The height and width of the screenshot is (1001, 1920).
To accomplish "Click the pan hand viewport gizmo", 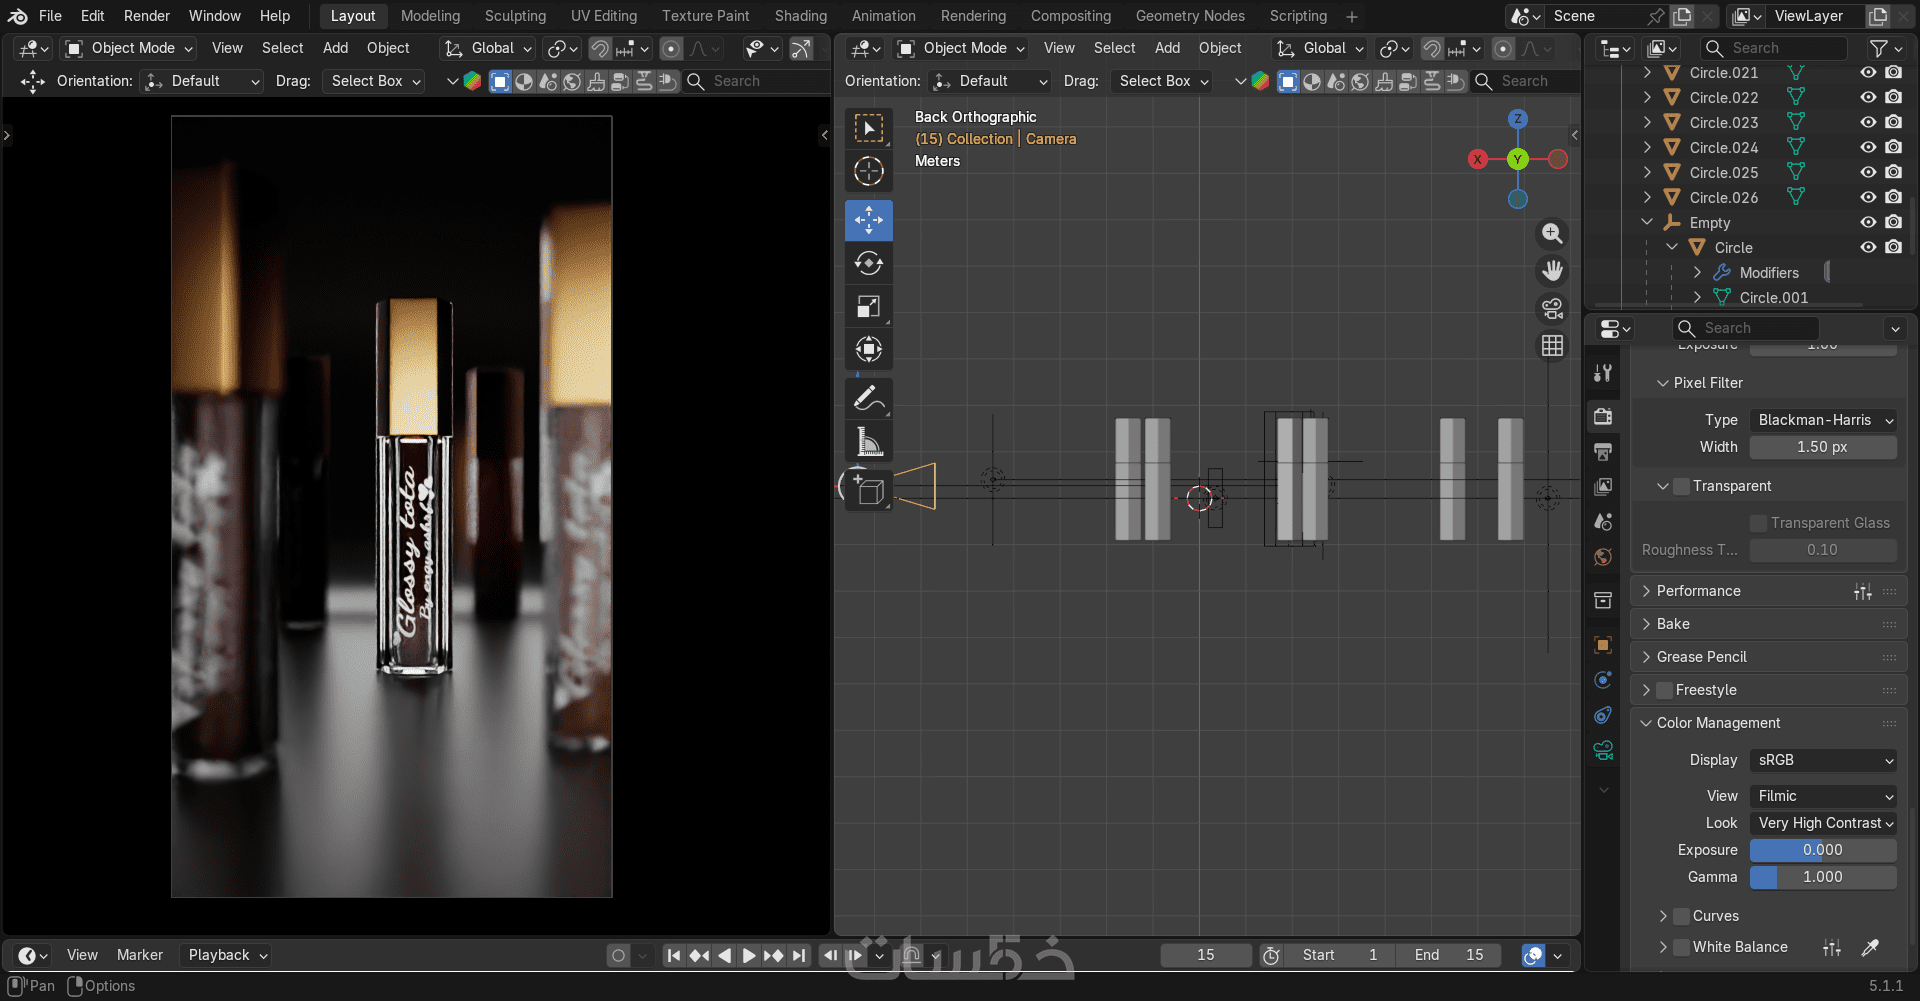I will pyautogui.click(x=1552, y=270).
